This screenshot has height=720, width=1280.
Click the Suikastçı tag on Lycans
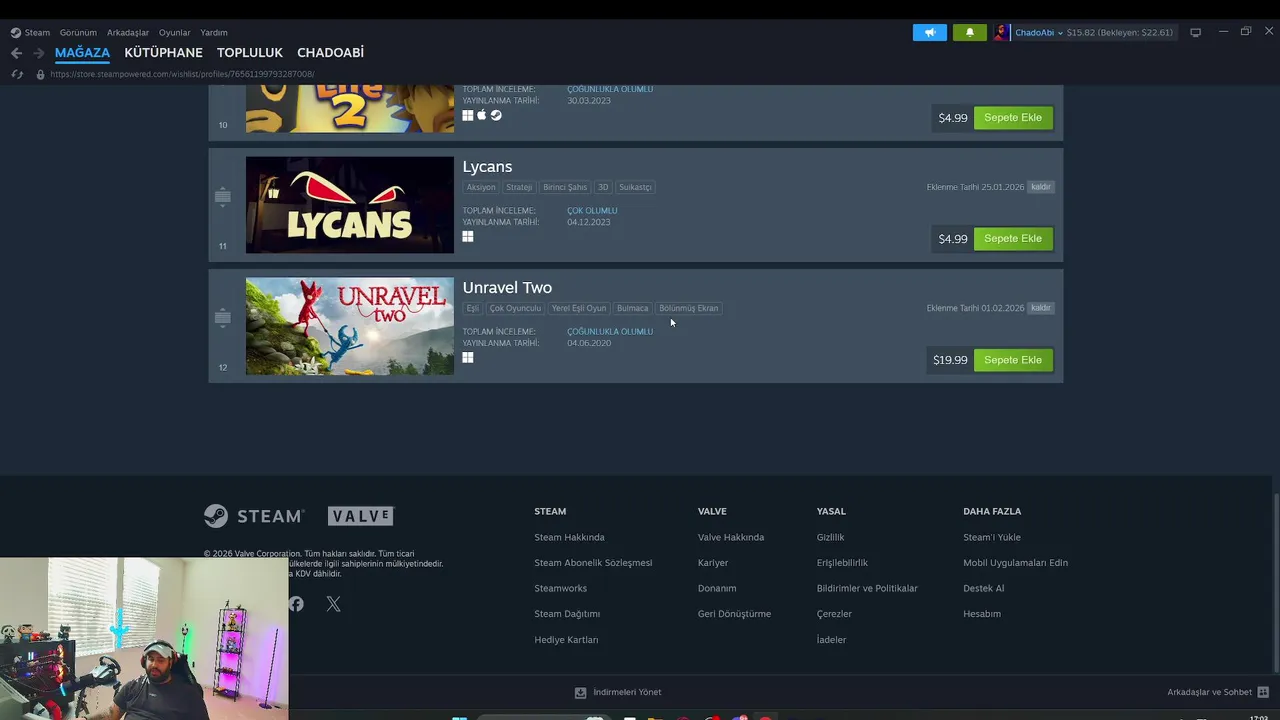point(635,187)
